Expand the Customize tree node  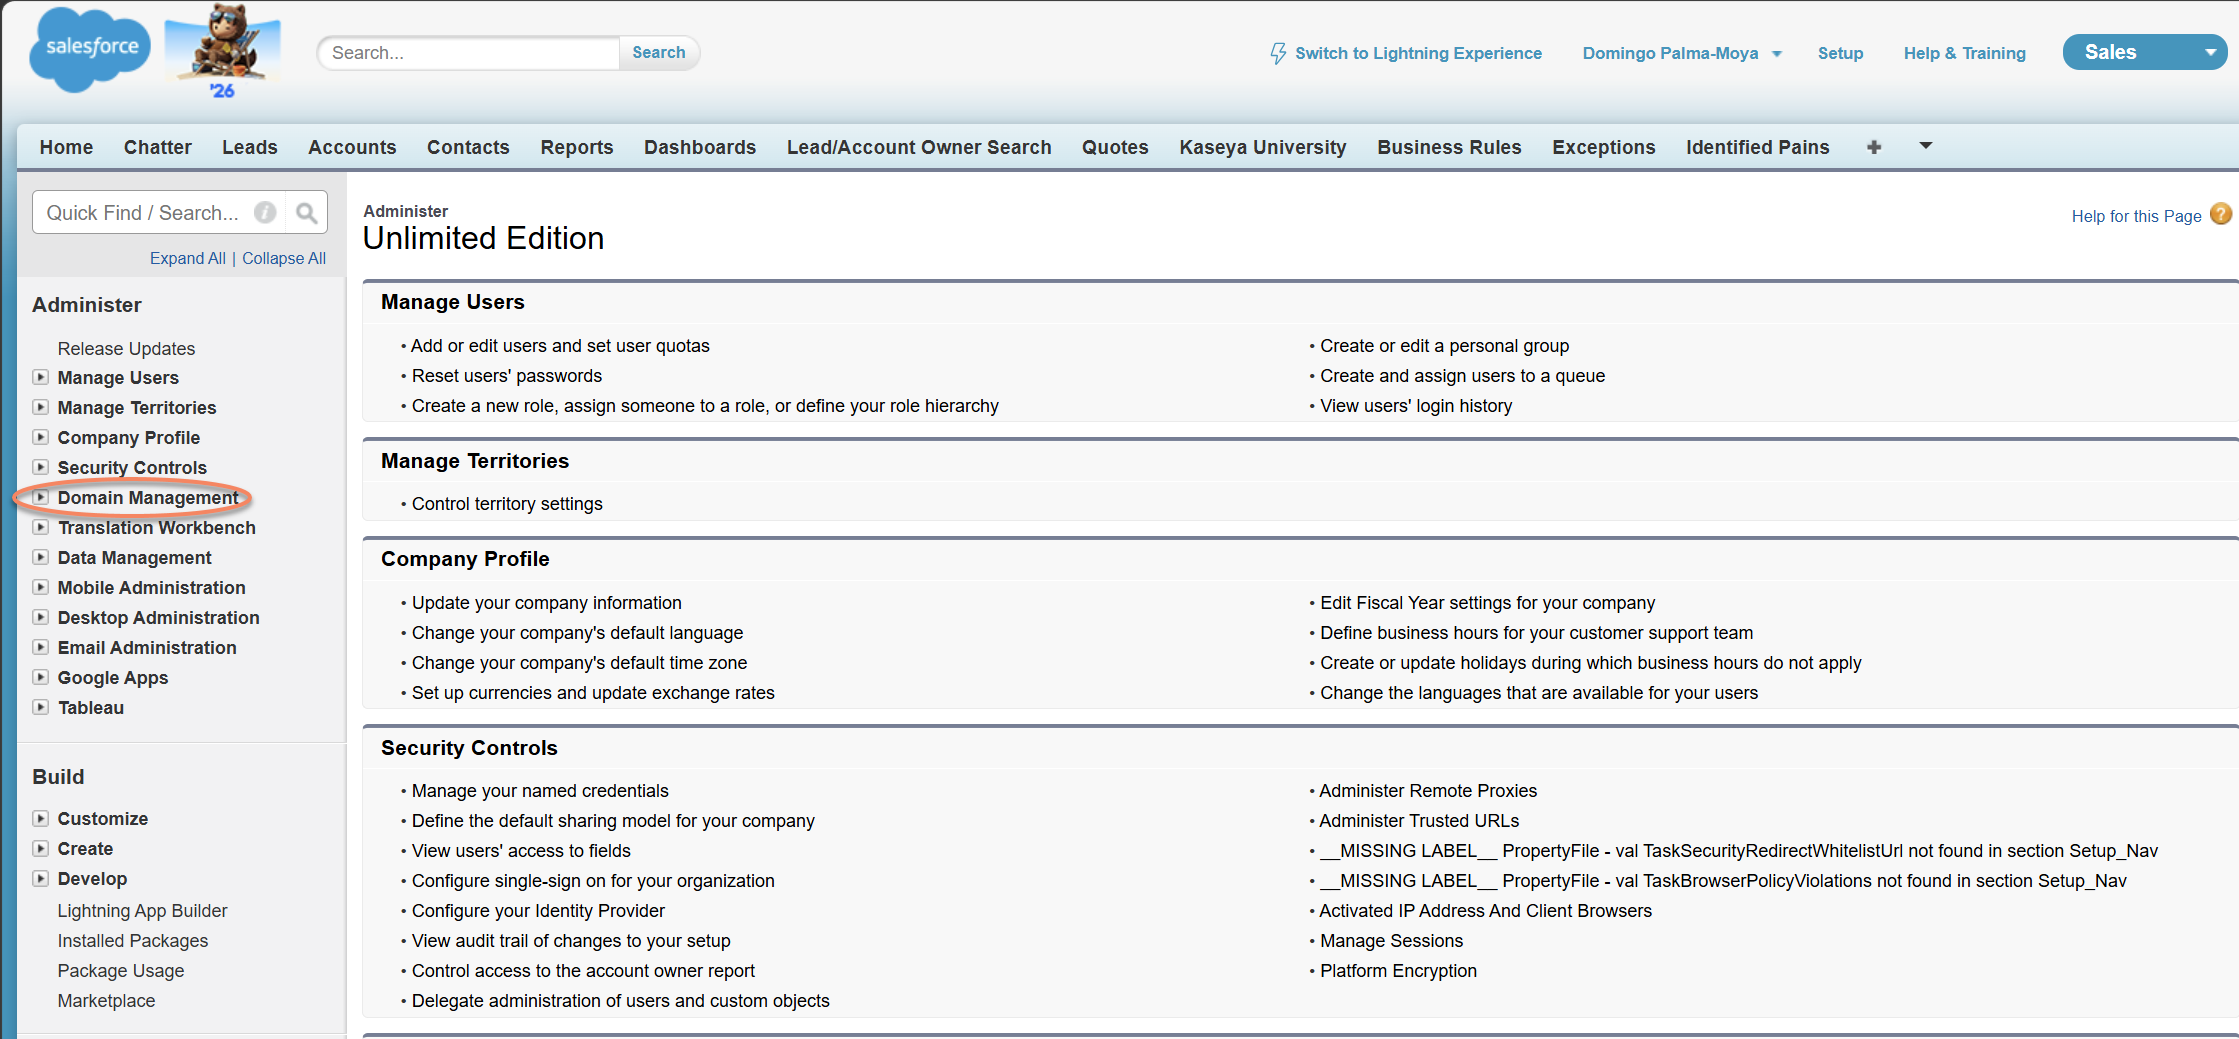pyautogui.click(x=41, y=818)
